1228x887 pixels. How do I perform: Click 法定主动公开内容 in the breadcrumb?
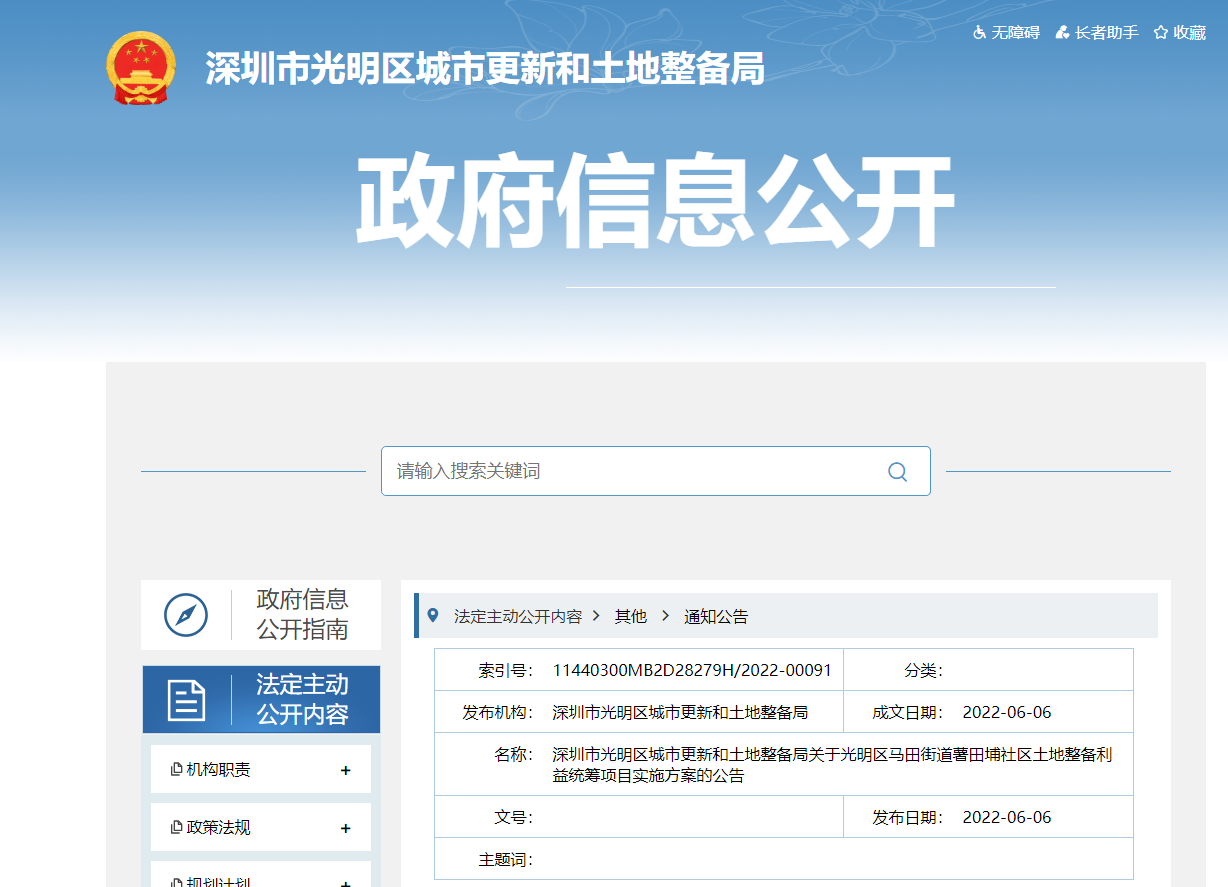point(517,617)
